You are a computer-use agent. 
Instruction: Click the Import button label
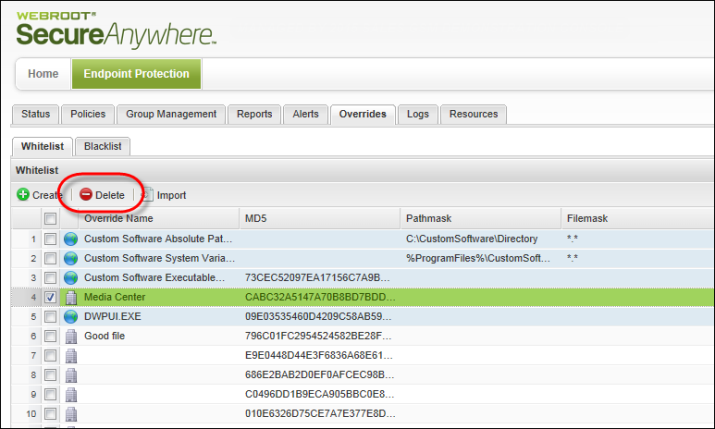[x=171, y=195]
